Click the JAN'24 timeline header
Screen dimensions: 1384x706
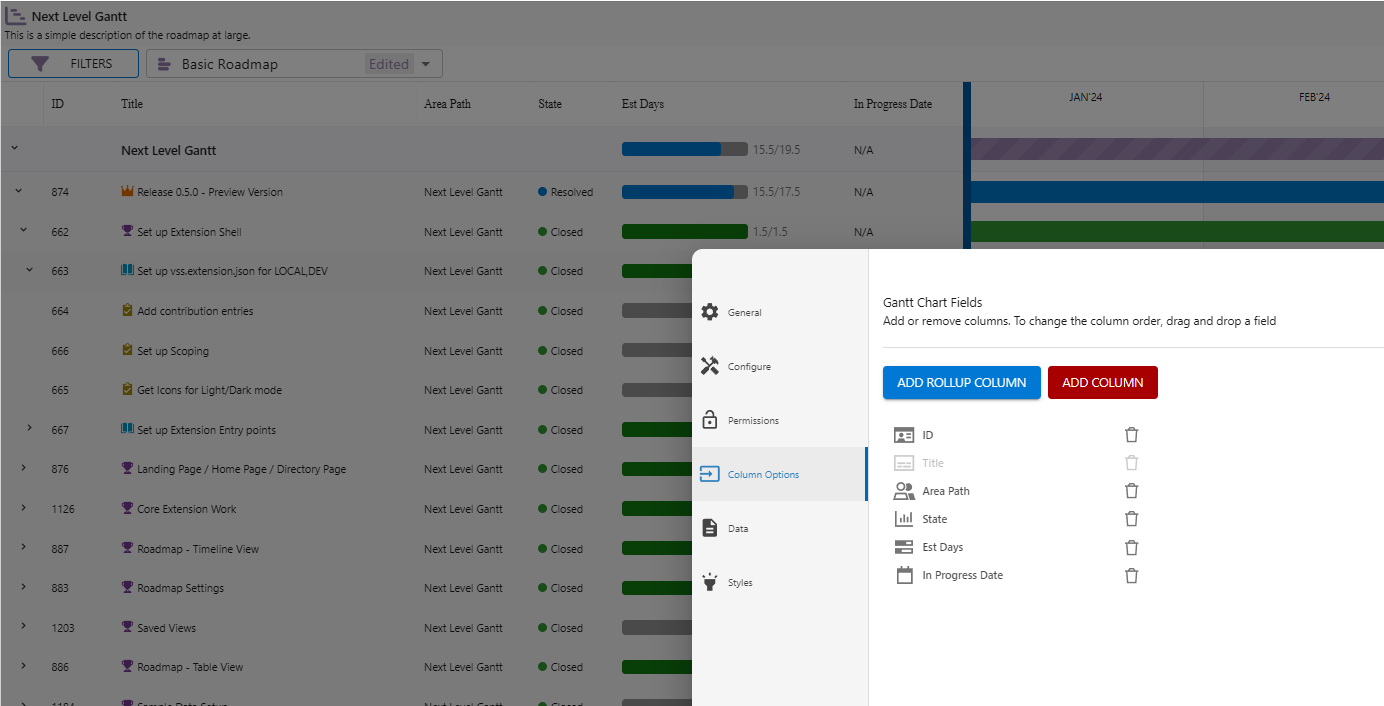pyautogui.click(x=1085, y=97)
